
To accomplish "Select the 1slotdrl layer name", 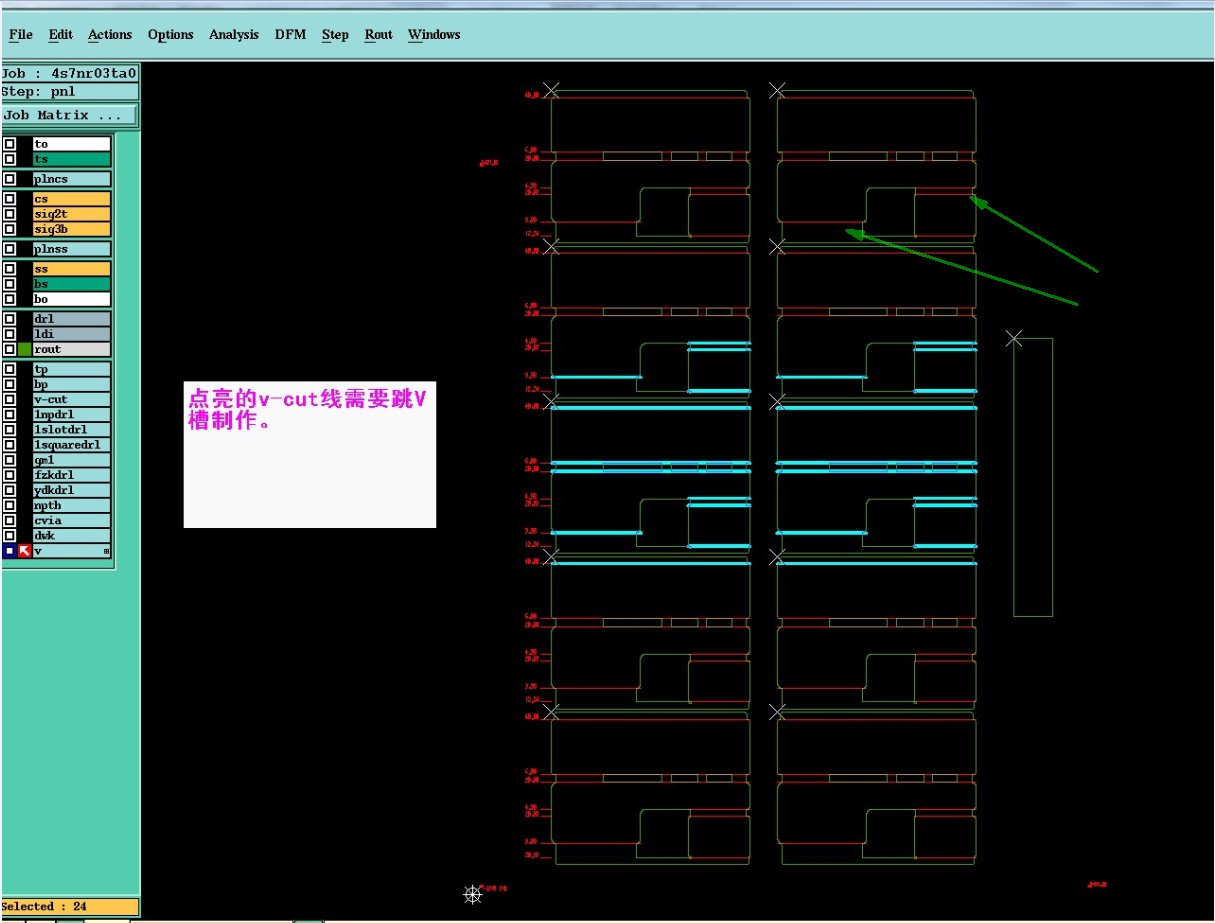I will (71, 430).
